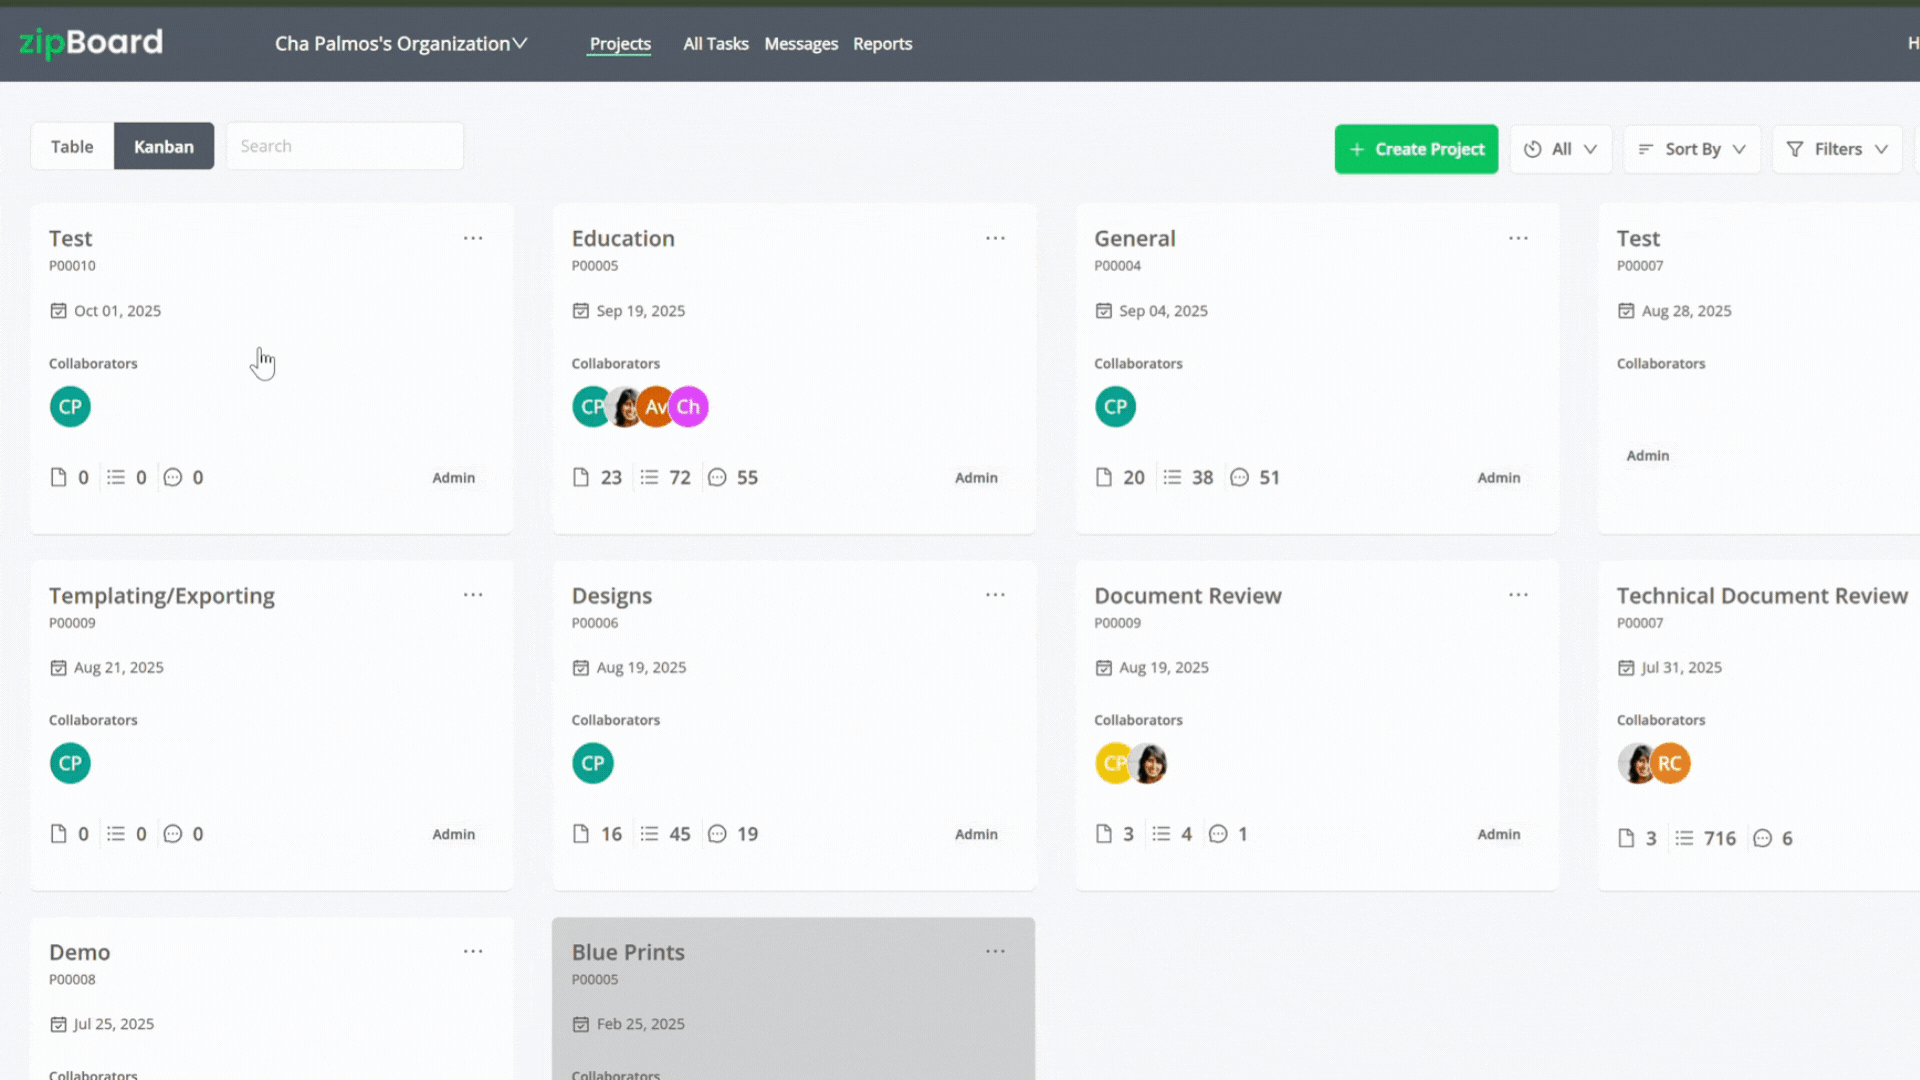
Task: Open the three-dot menu on General card
Action: [1518, 238]
